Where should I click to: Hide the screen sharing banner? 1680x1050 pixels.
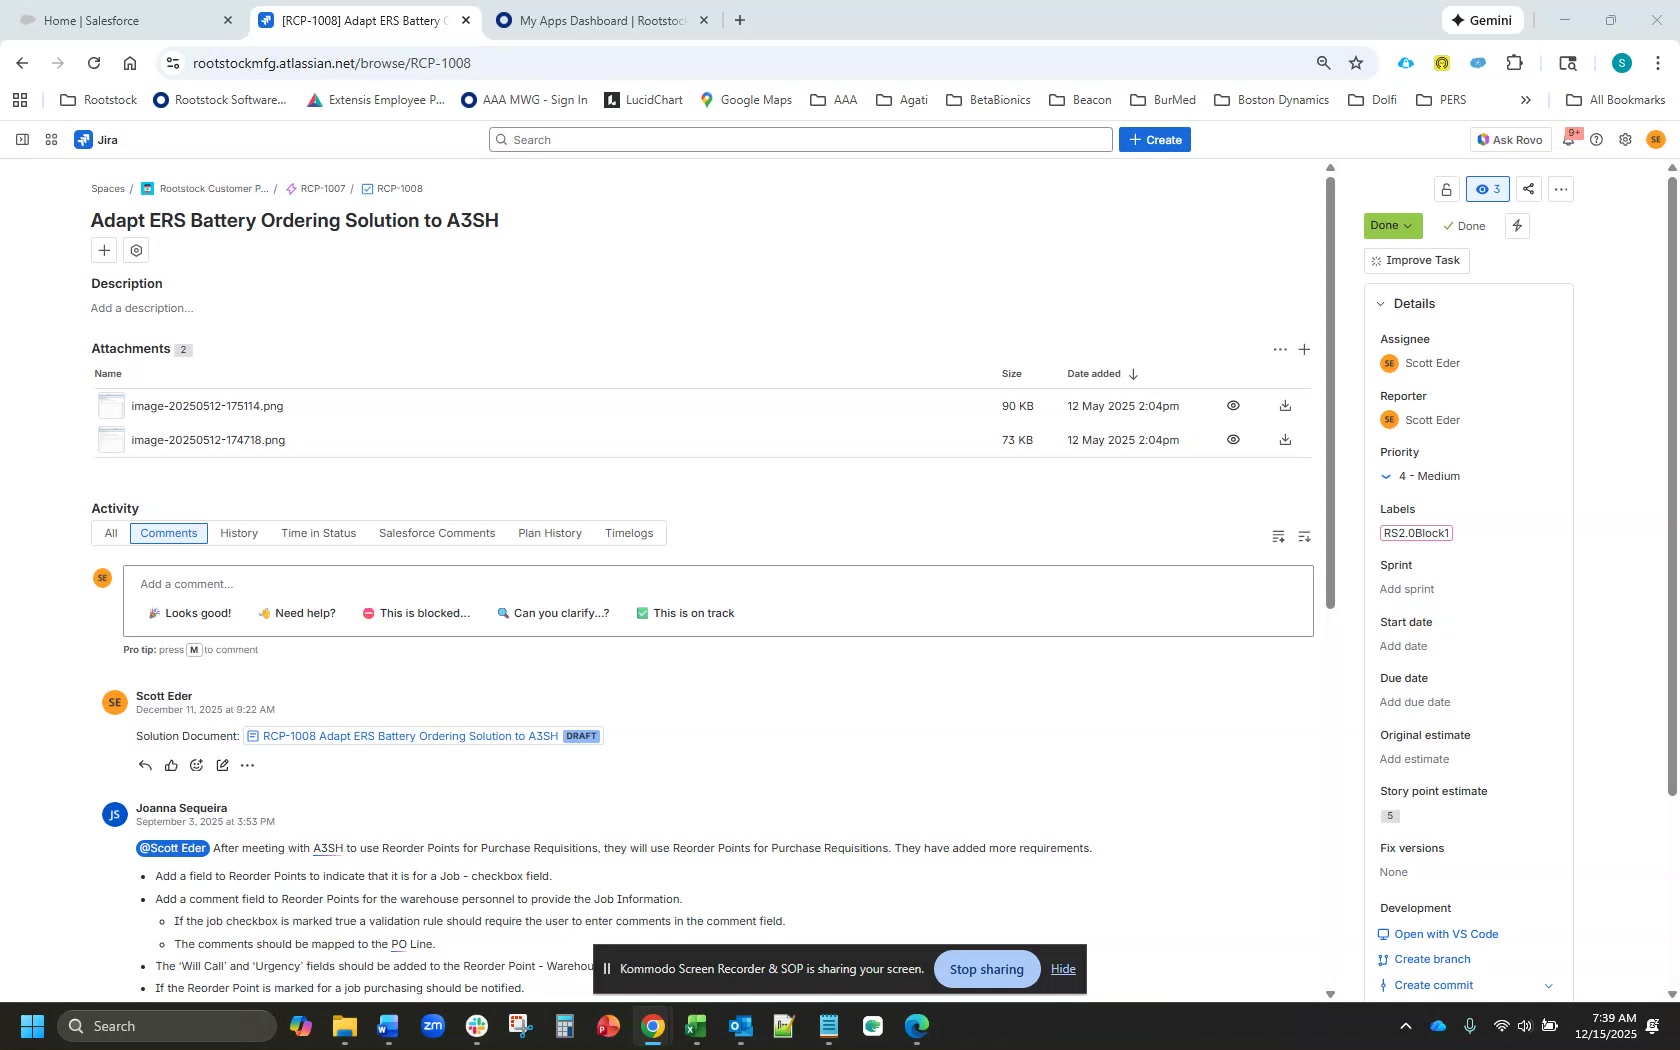pos(1063,969)
